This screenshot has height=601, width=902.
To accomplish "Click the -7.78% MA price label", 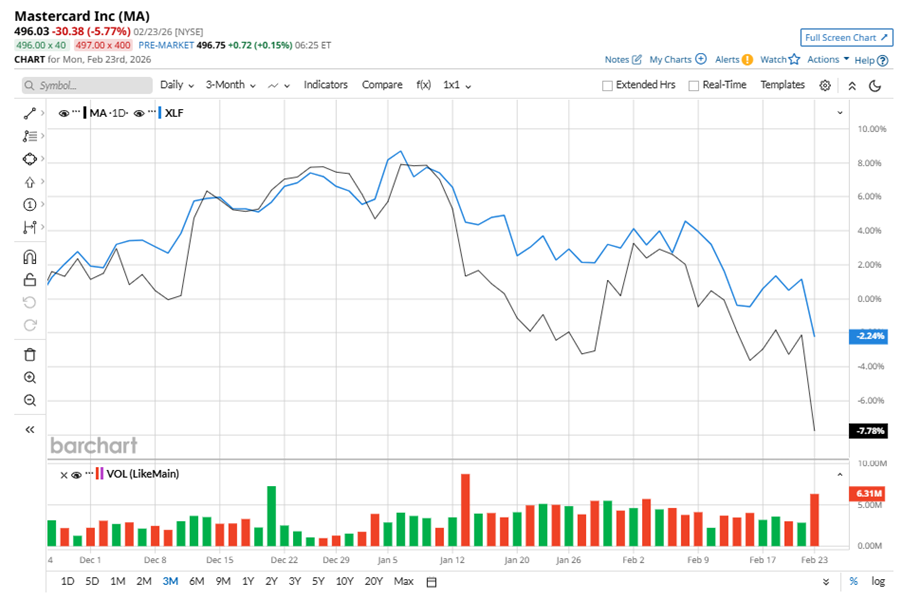I will coord(869,431).
